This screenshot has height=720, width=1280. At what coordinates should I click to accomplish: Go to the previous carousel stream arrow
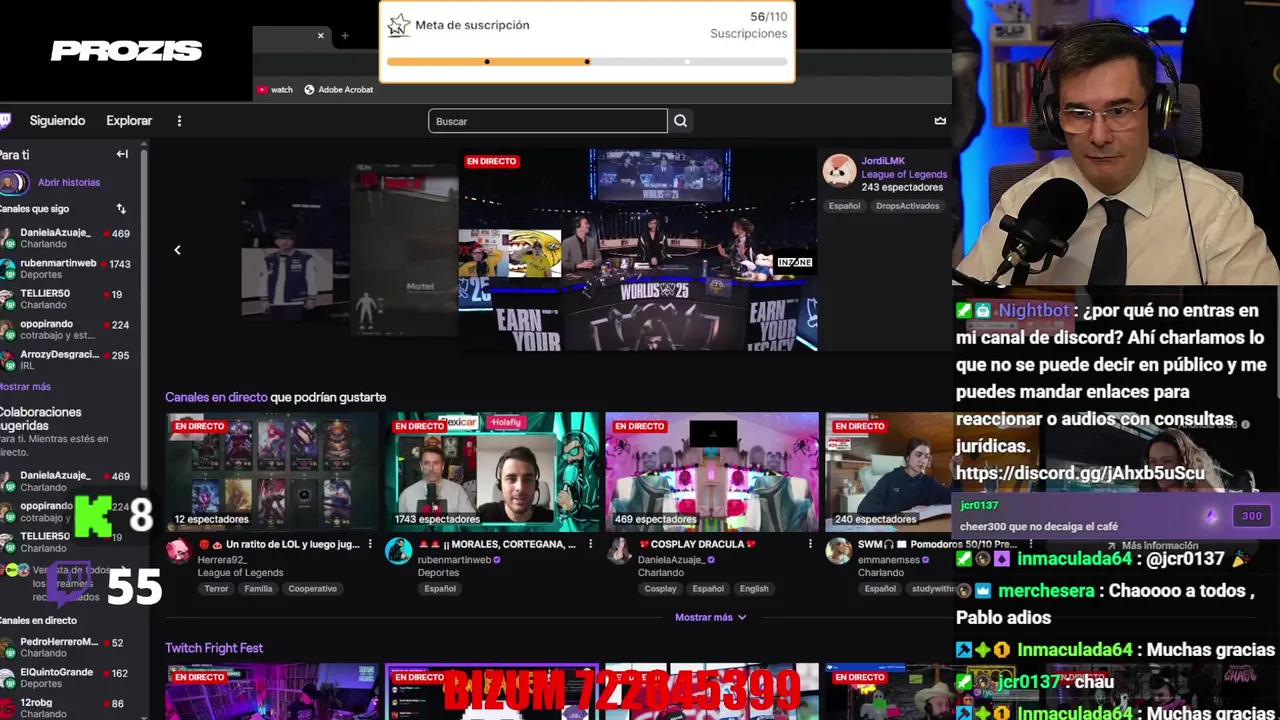(x=177, y=250)
